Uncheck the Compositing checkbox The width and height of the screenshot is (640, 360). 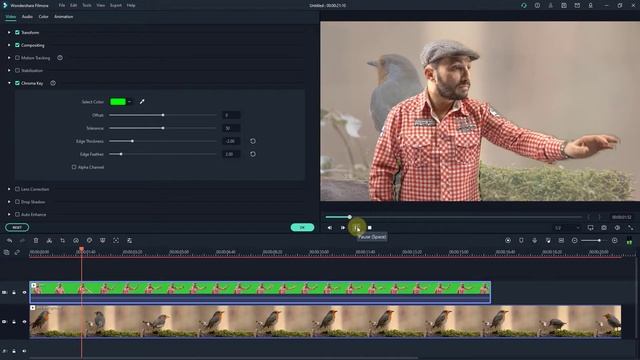pos(17,45)
